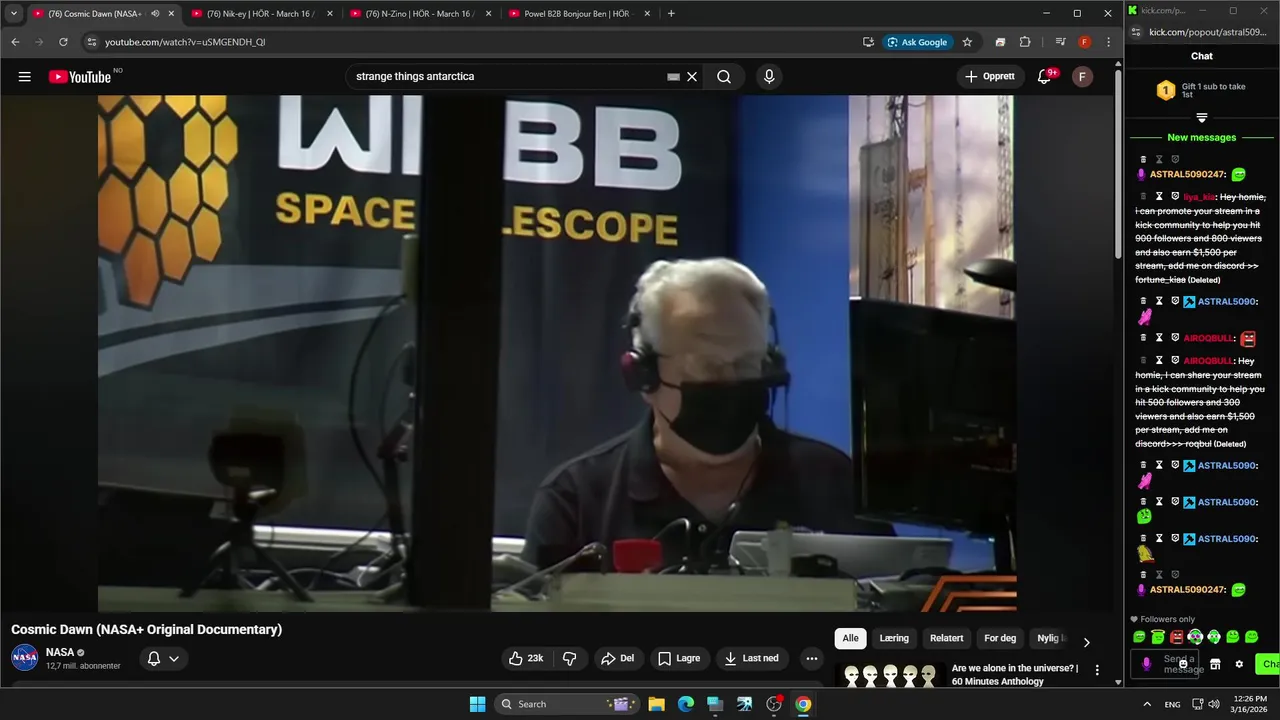Viewport: 1280px width, 720px height.
Task: Select the Relatert filter chip
Action: click(x=946, y=638)
